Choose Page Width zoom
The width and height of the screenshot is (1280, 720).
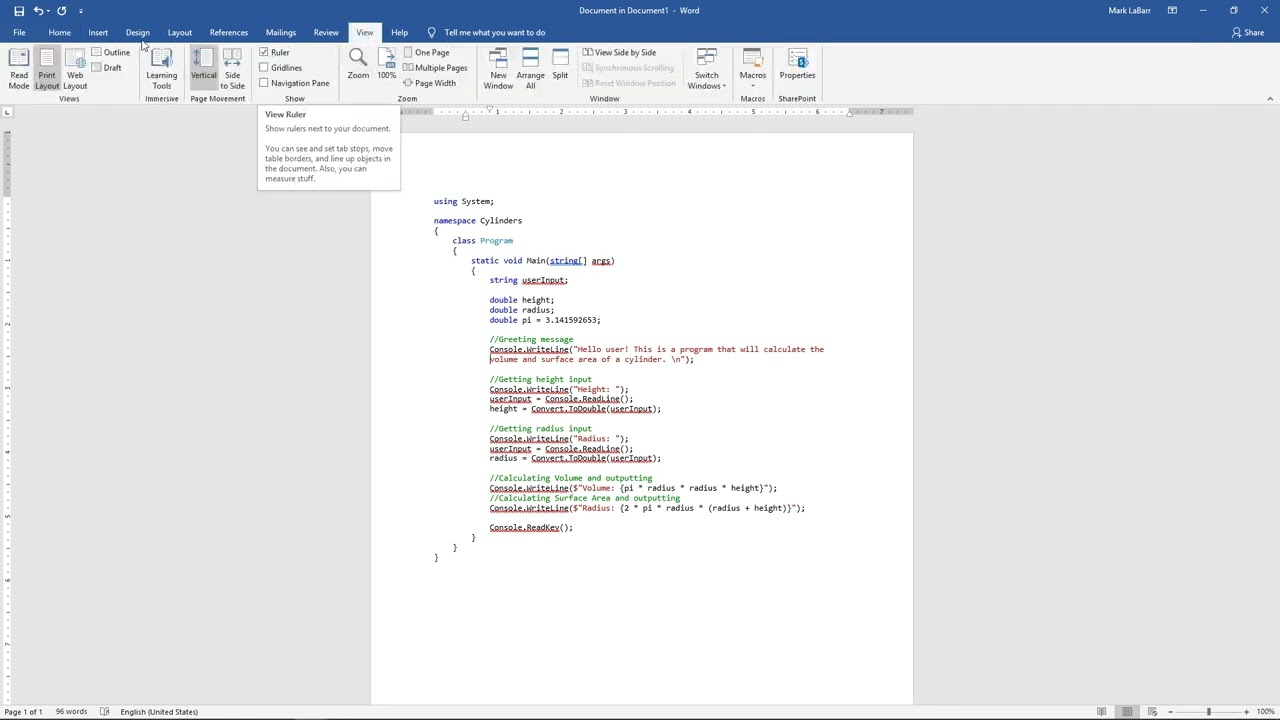(430, 83)
